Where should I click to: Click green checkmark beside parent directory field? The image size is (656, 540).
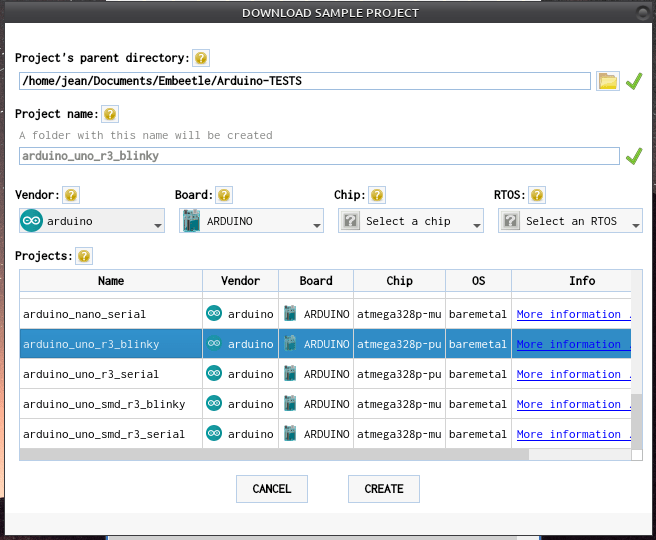click(634, 81)
